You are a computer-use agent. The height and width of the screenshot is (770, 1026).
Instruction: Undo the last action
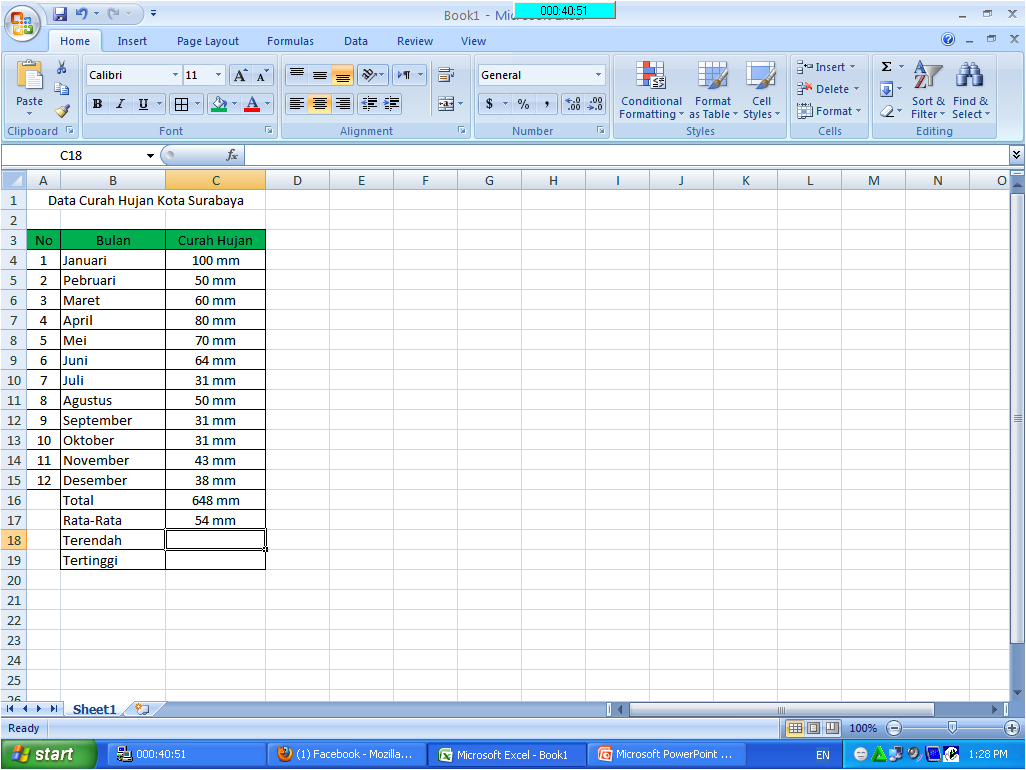click(x=81, y=13)
